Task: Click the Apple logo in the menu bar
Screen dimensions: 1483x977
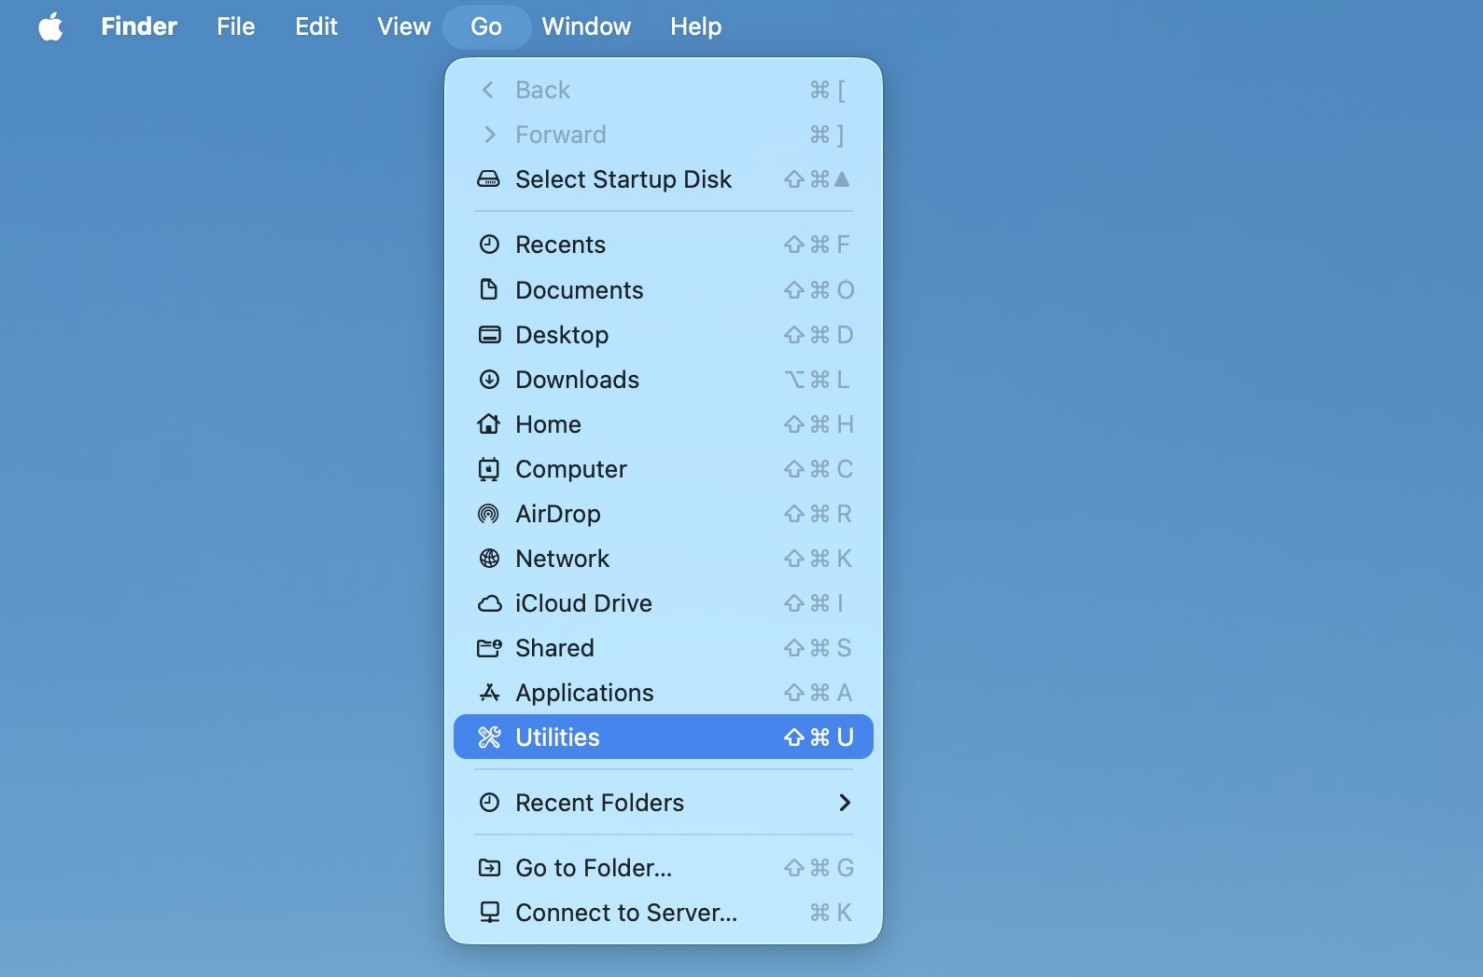Action: [49, 26]
